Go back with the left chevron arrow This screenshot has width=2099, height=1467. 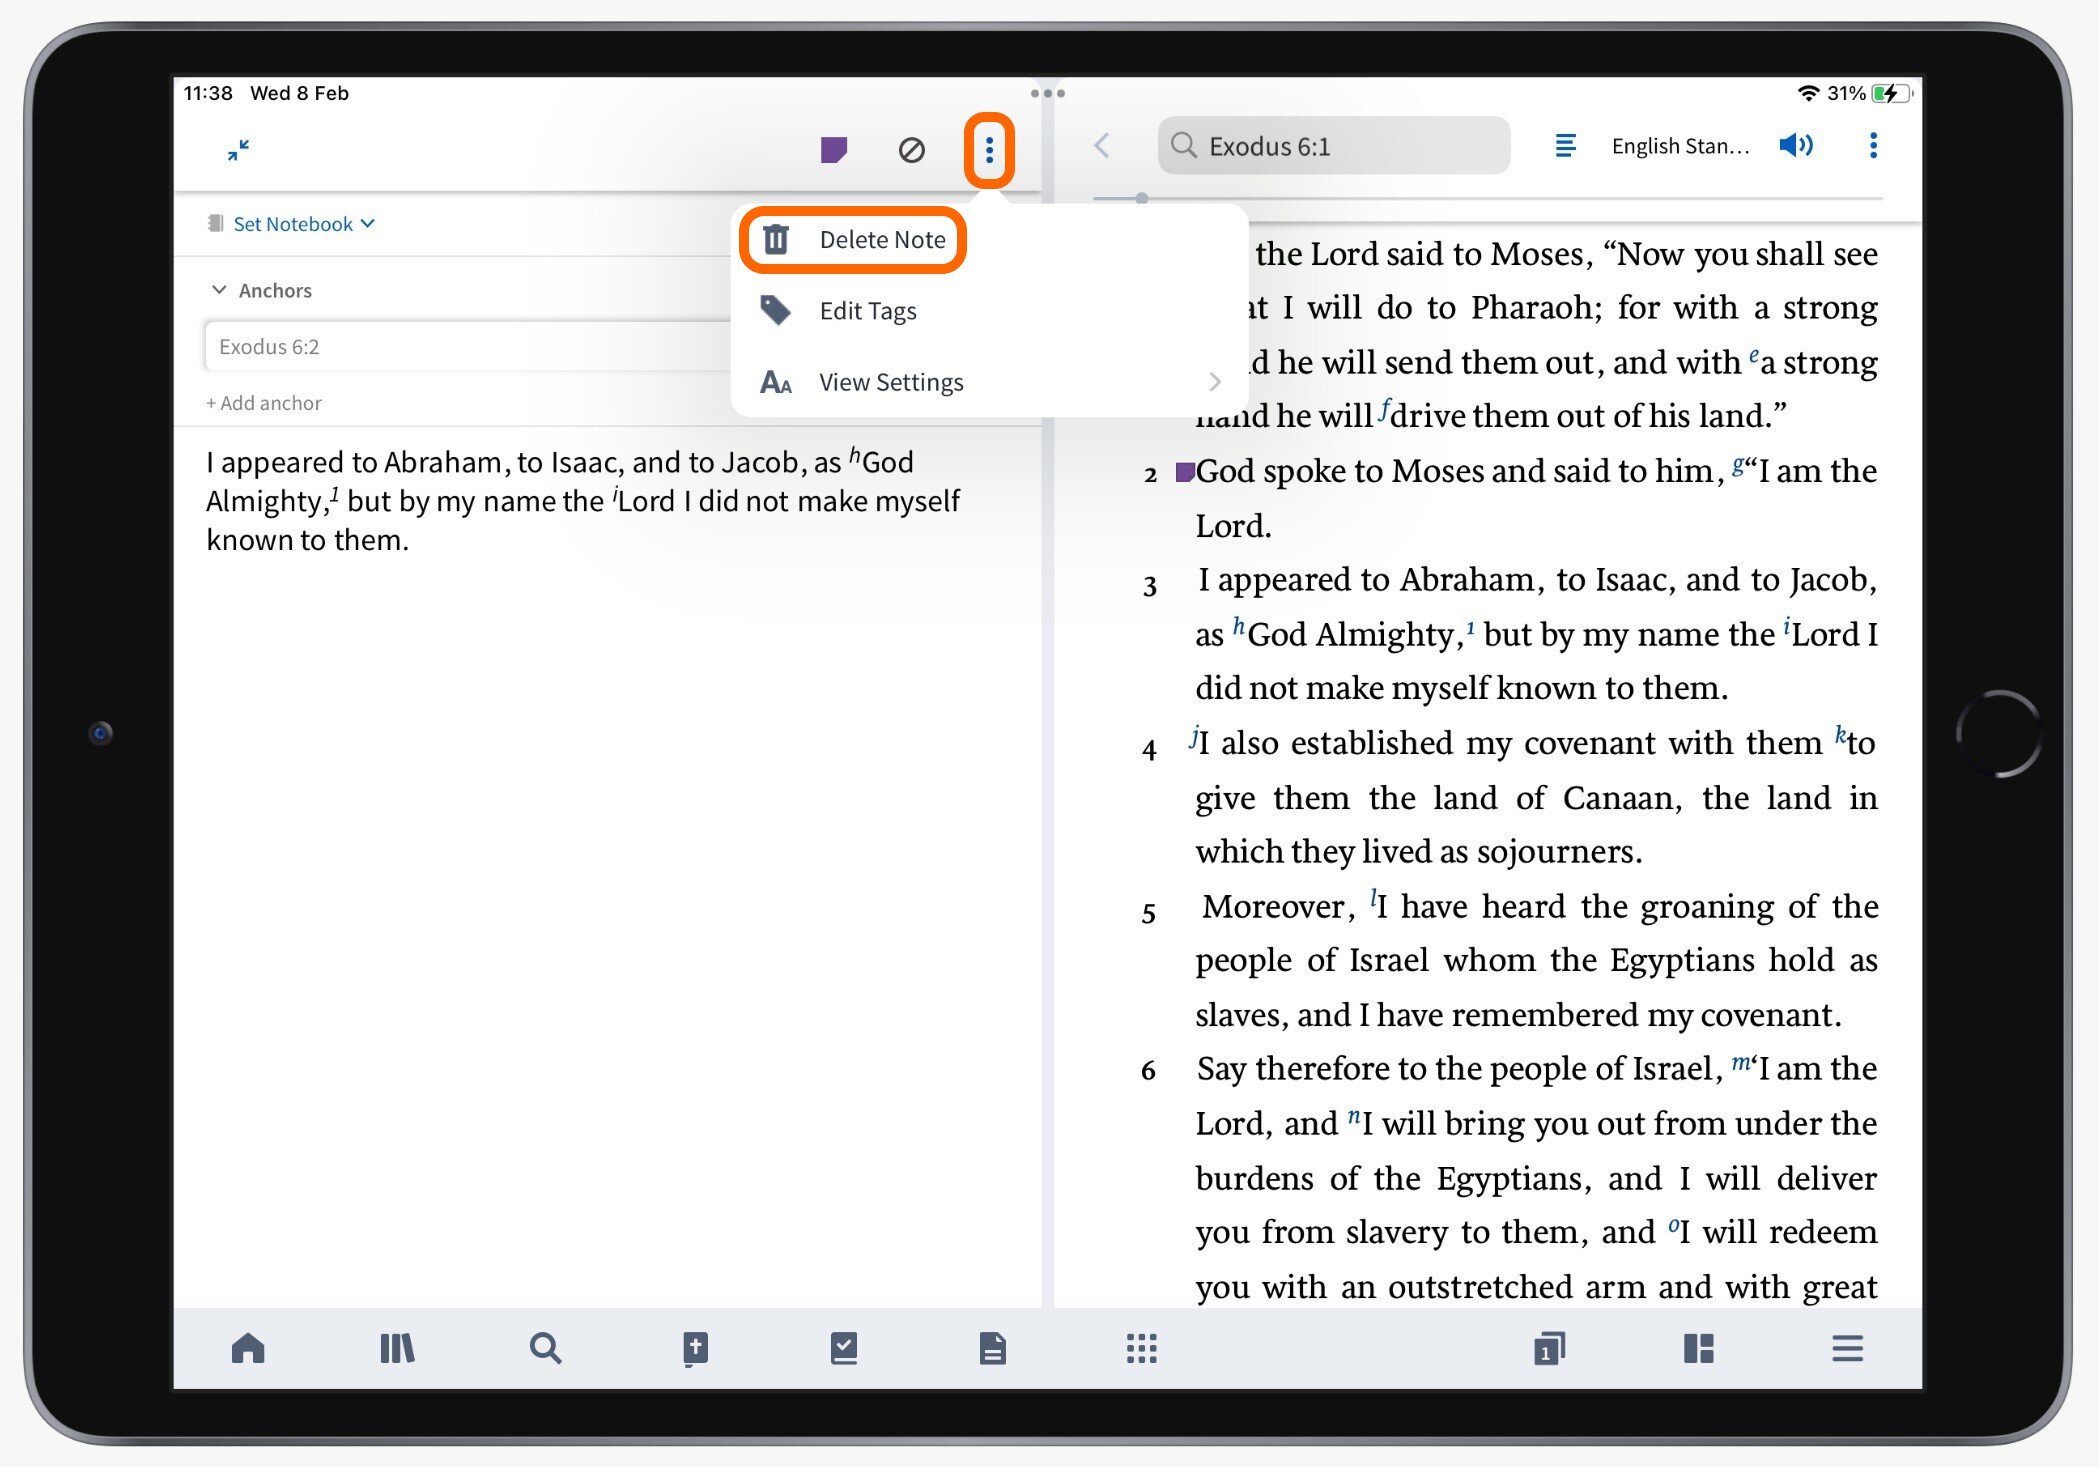[x=1102, y=146]
